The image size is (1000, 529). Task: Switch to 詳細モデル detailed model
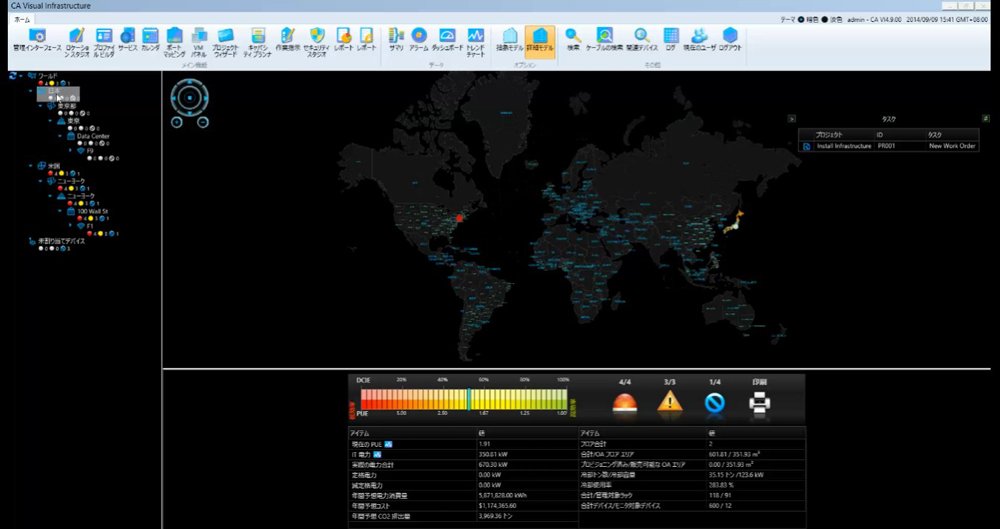540,40
